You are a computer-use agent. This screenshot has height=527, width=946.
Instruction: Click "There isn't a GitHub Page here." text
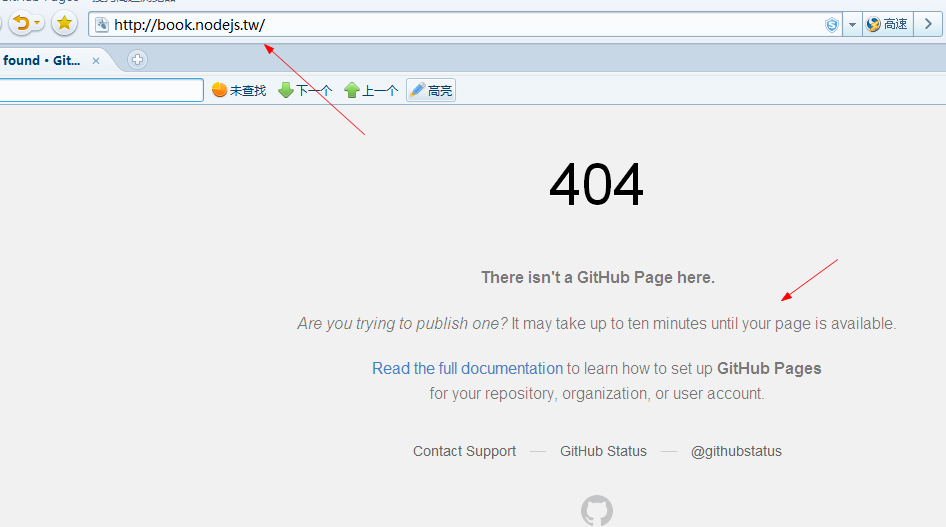598,277
